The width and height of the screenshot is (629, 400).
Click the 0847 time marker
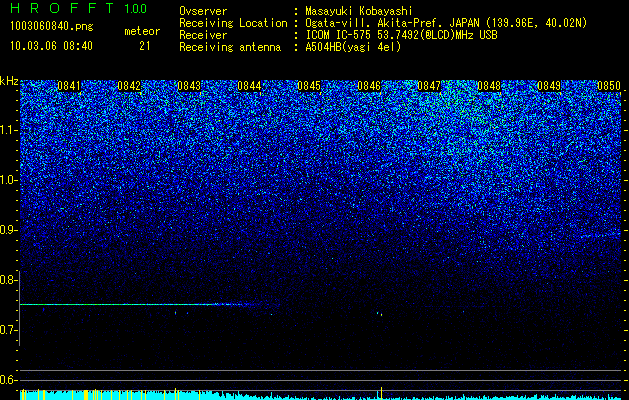[x=429, y=86]
